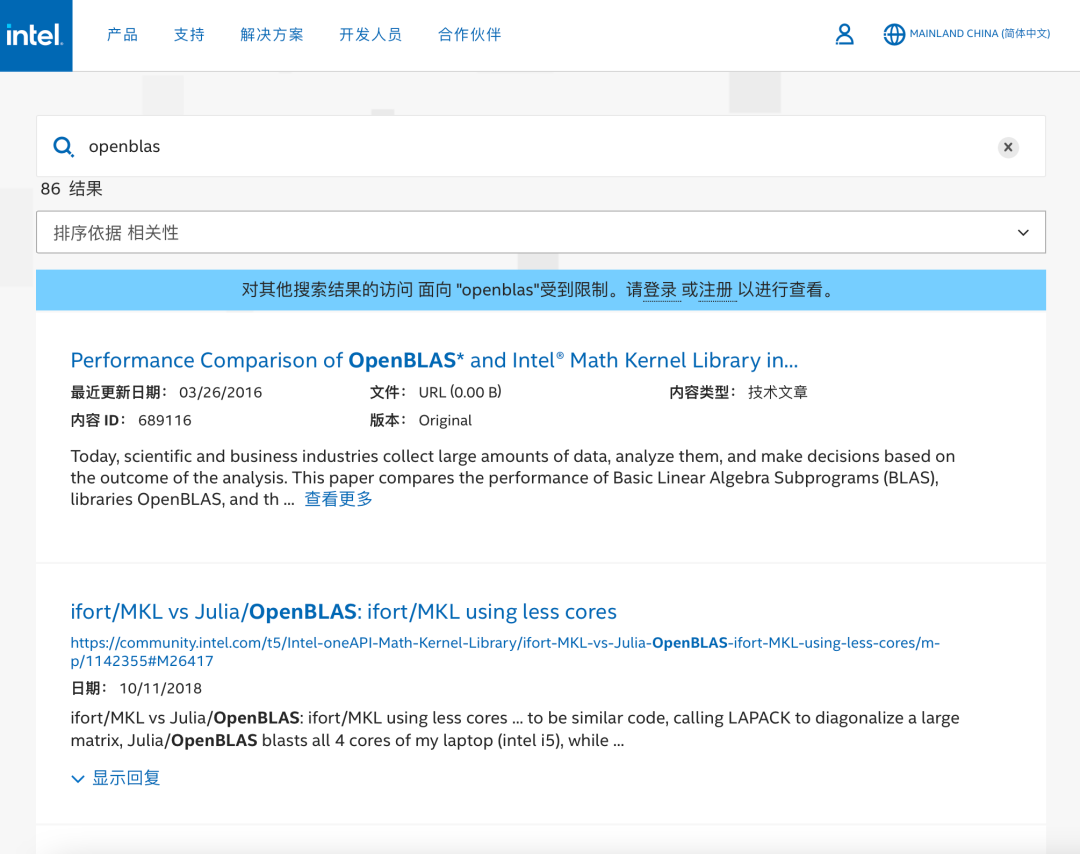Click 注册 in the restriction banner

pyautogui.click(x=715, y=290)
